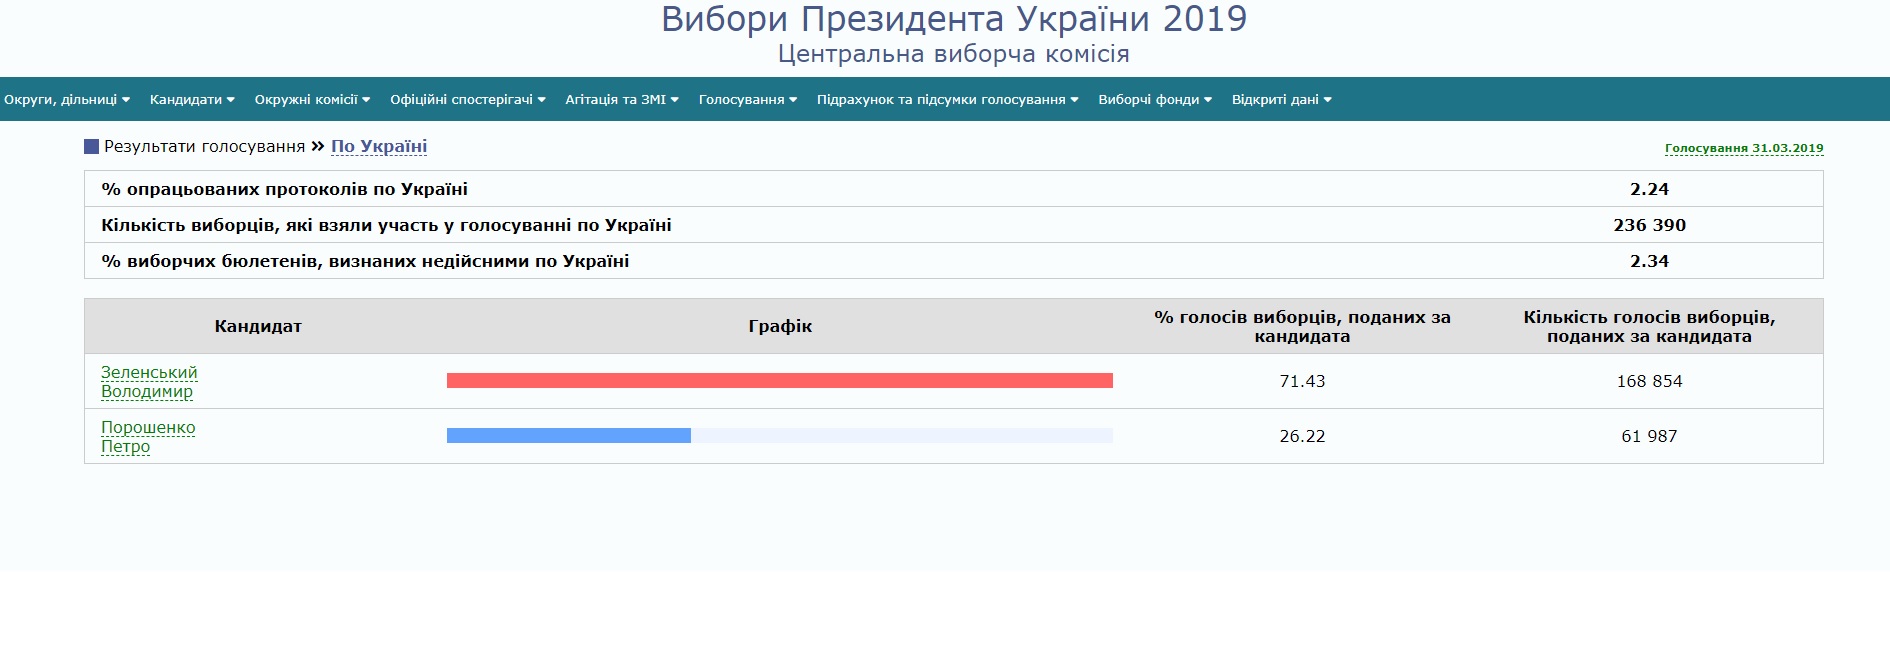
Task: Open the Округи, дільниці dropdown menu
Action: (x=67, y=100)
